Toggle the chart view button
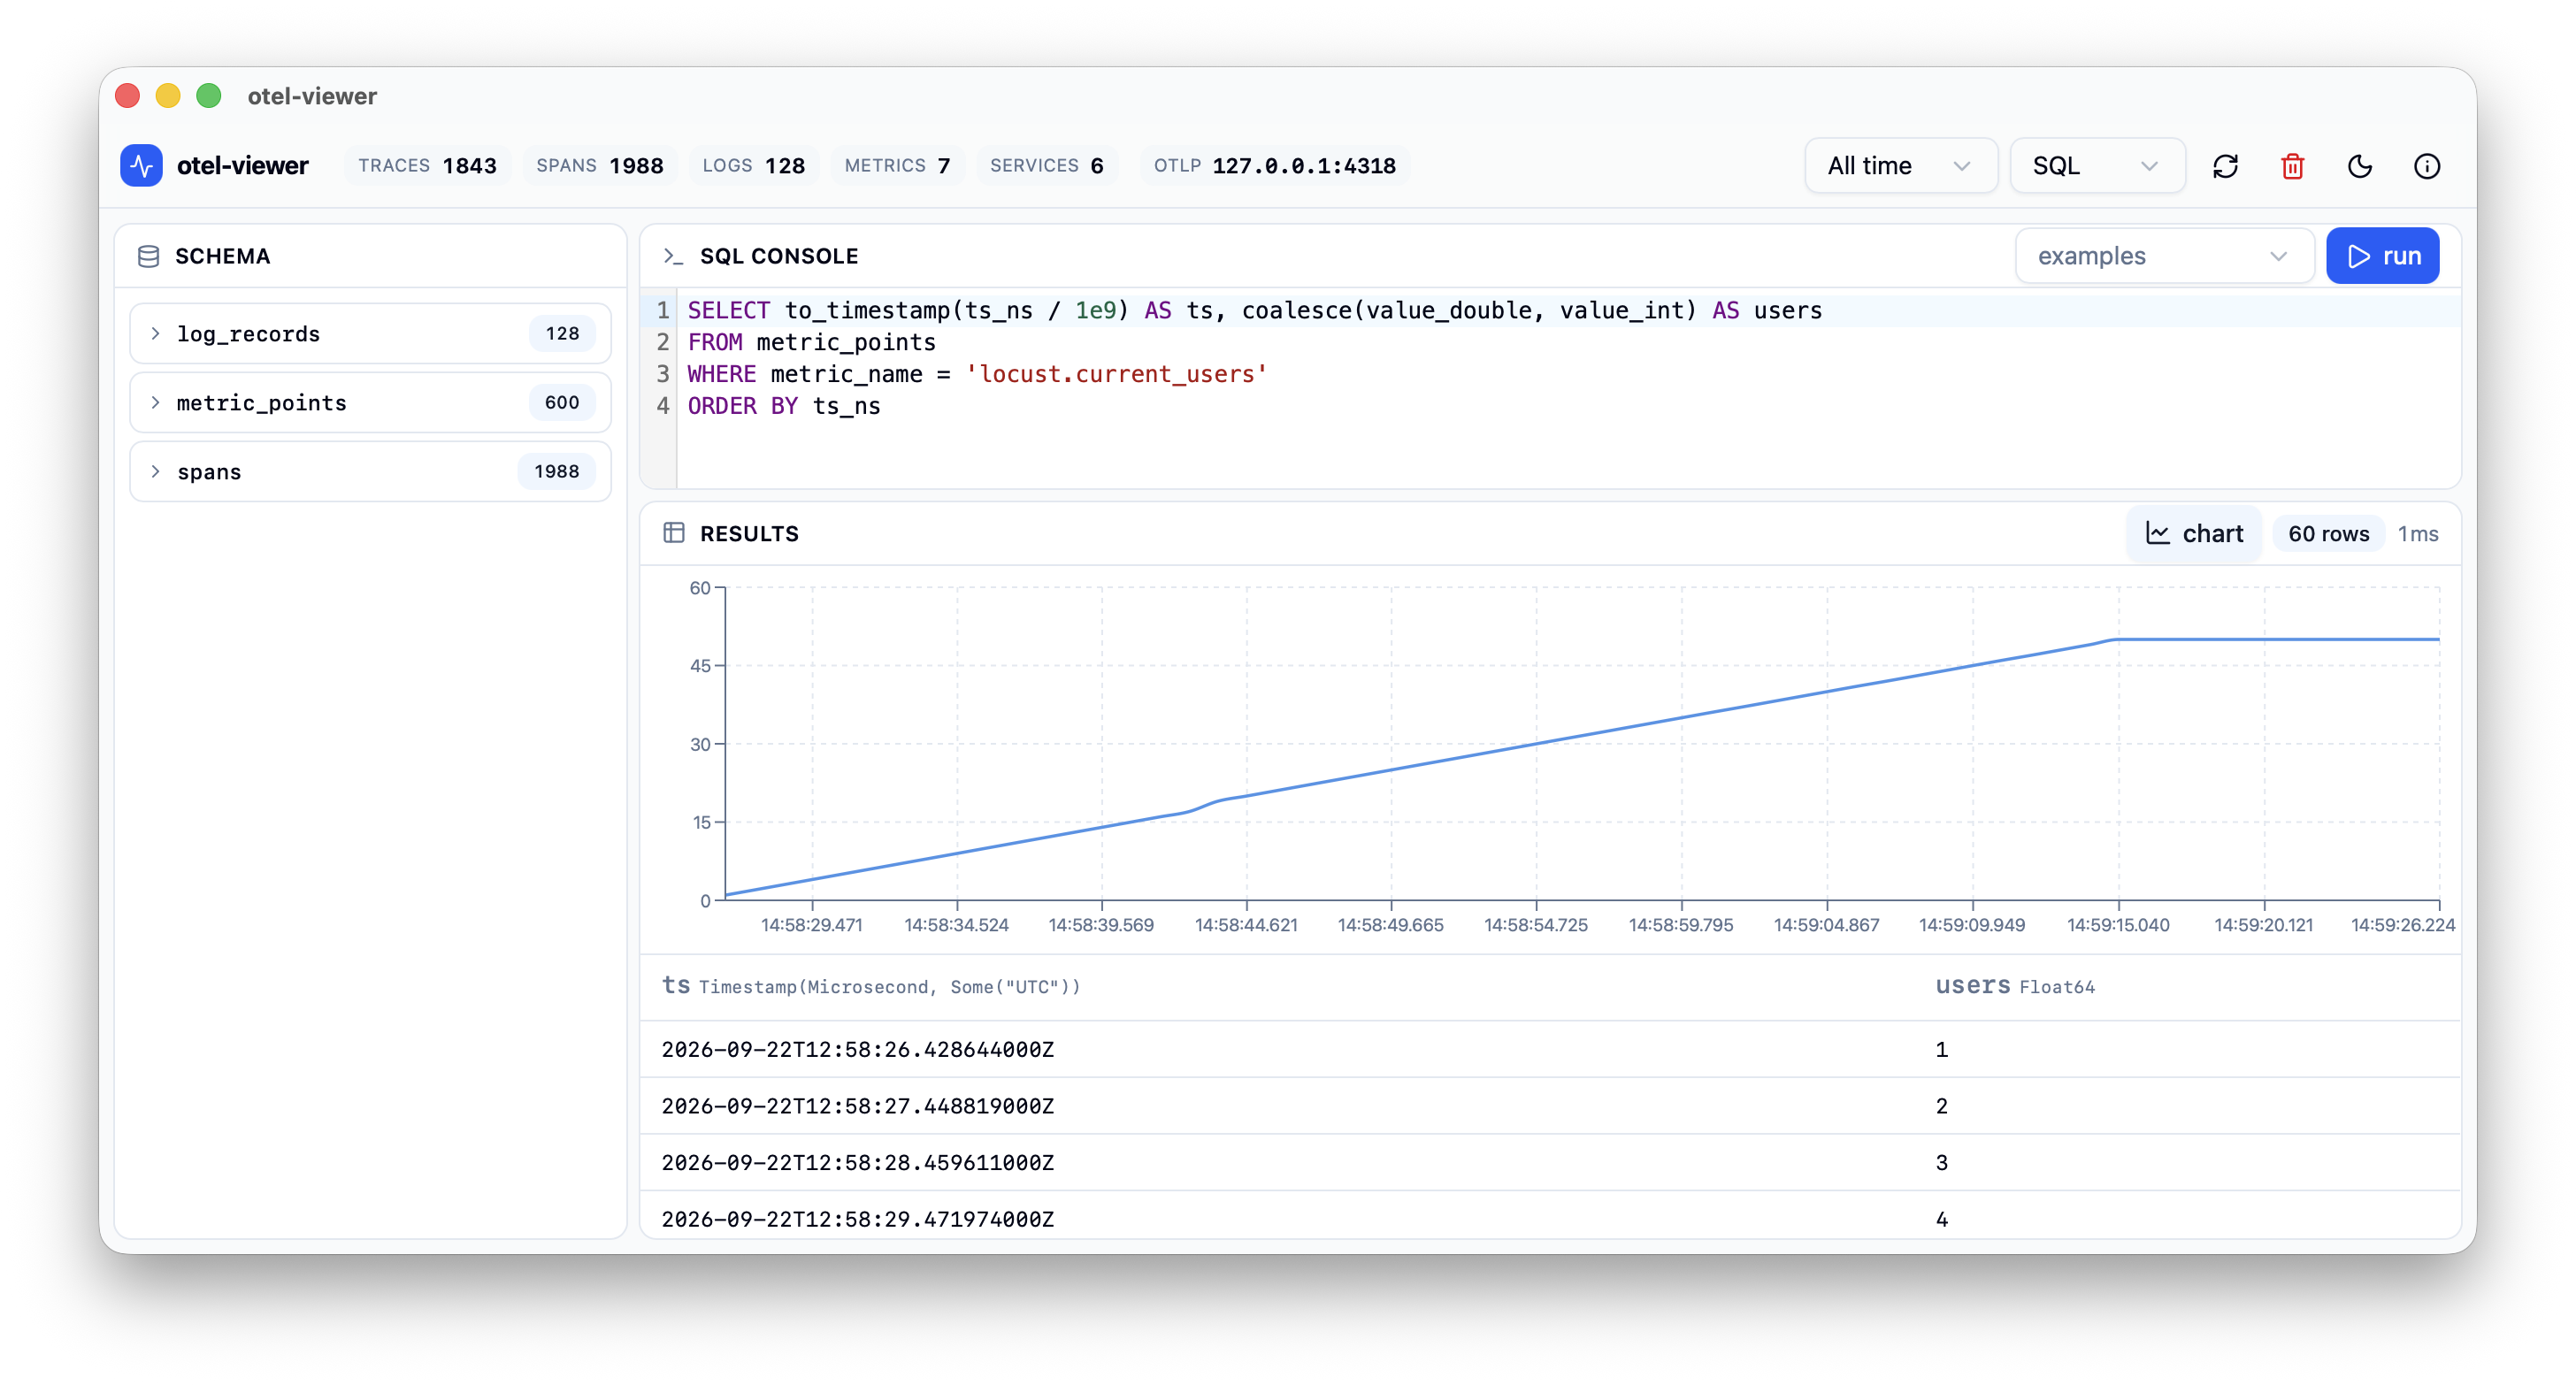 click(2194, 534)
